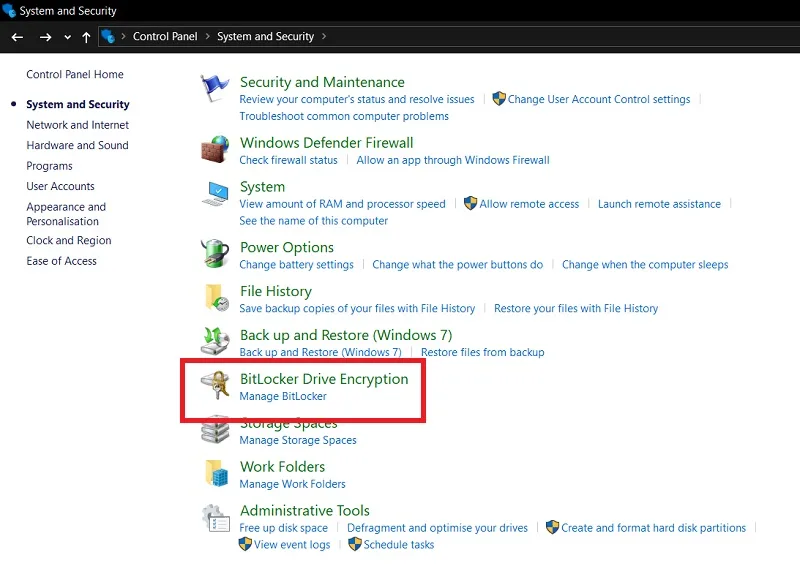This screenshot has width=800, height=585.
Task: Click Manage BitLocker link
Action: pyautogui.click(x=283, y=396)
